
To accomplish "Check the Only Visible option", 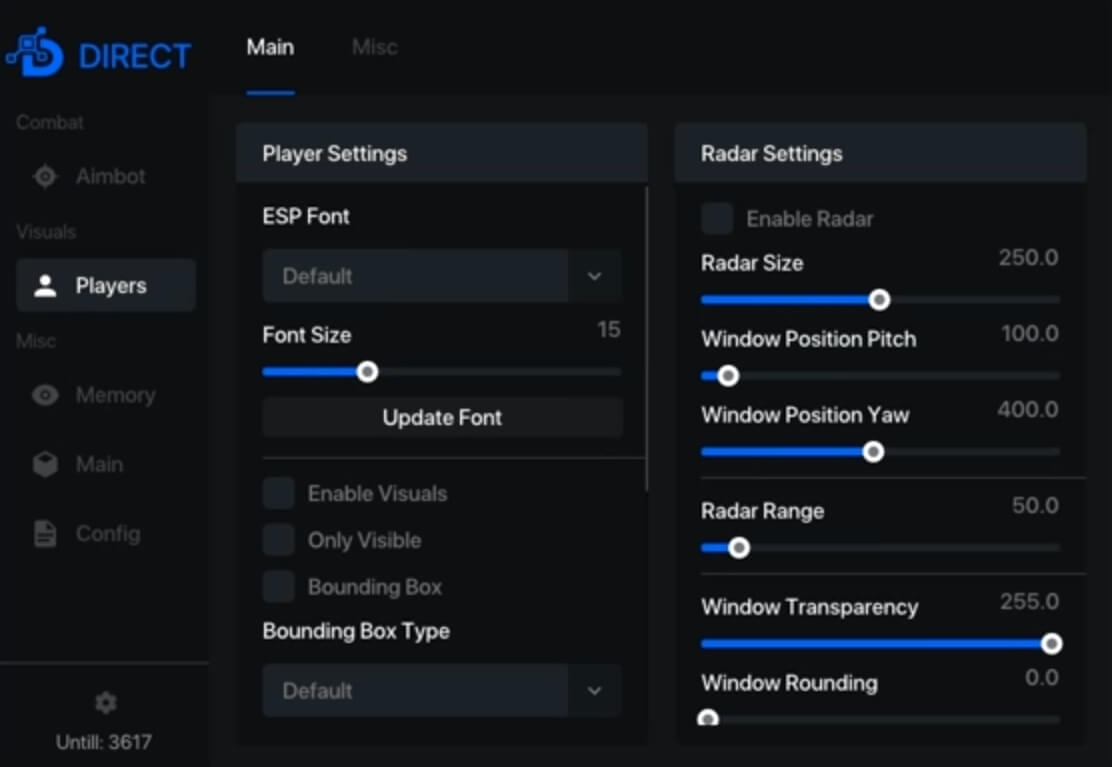I will 278,540.
